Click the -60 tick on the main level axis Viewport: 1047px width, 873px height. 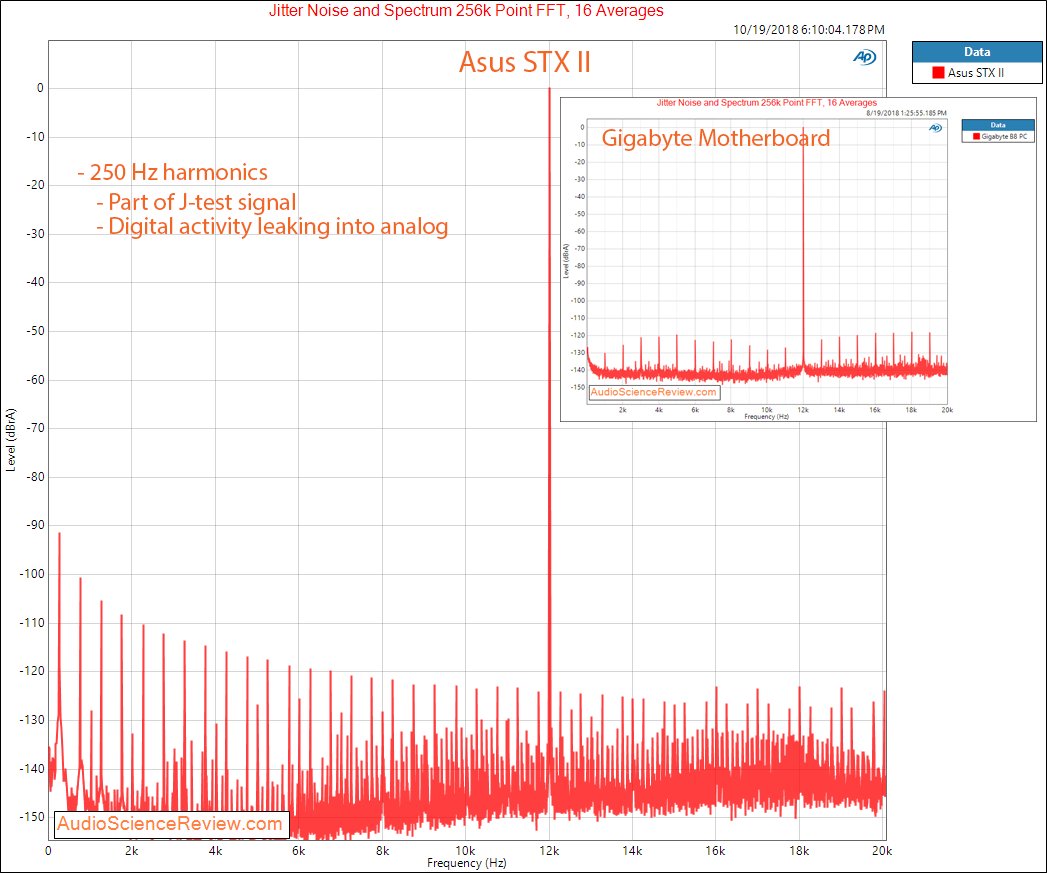point(35,379)
